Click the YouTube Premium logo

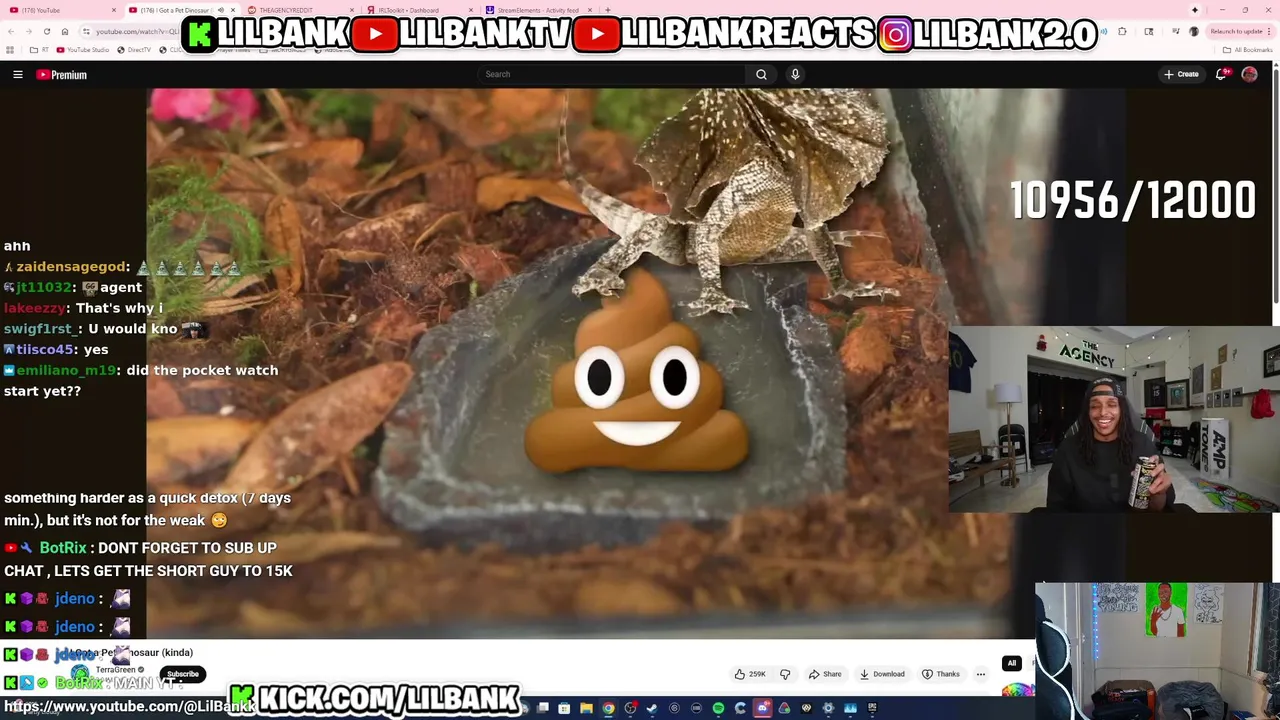(62, 75)
